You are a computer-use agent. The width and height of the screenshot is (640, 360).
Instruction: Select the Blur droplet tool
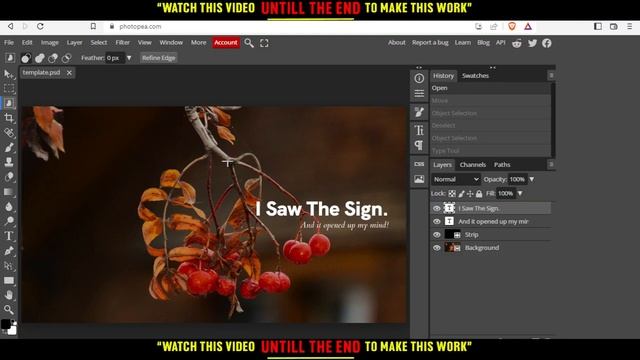[9, 207]
